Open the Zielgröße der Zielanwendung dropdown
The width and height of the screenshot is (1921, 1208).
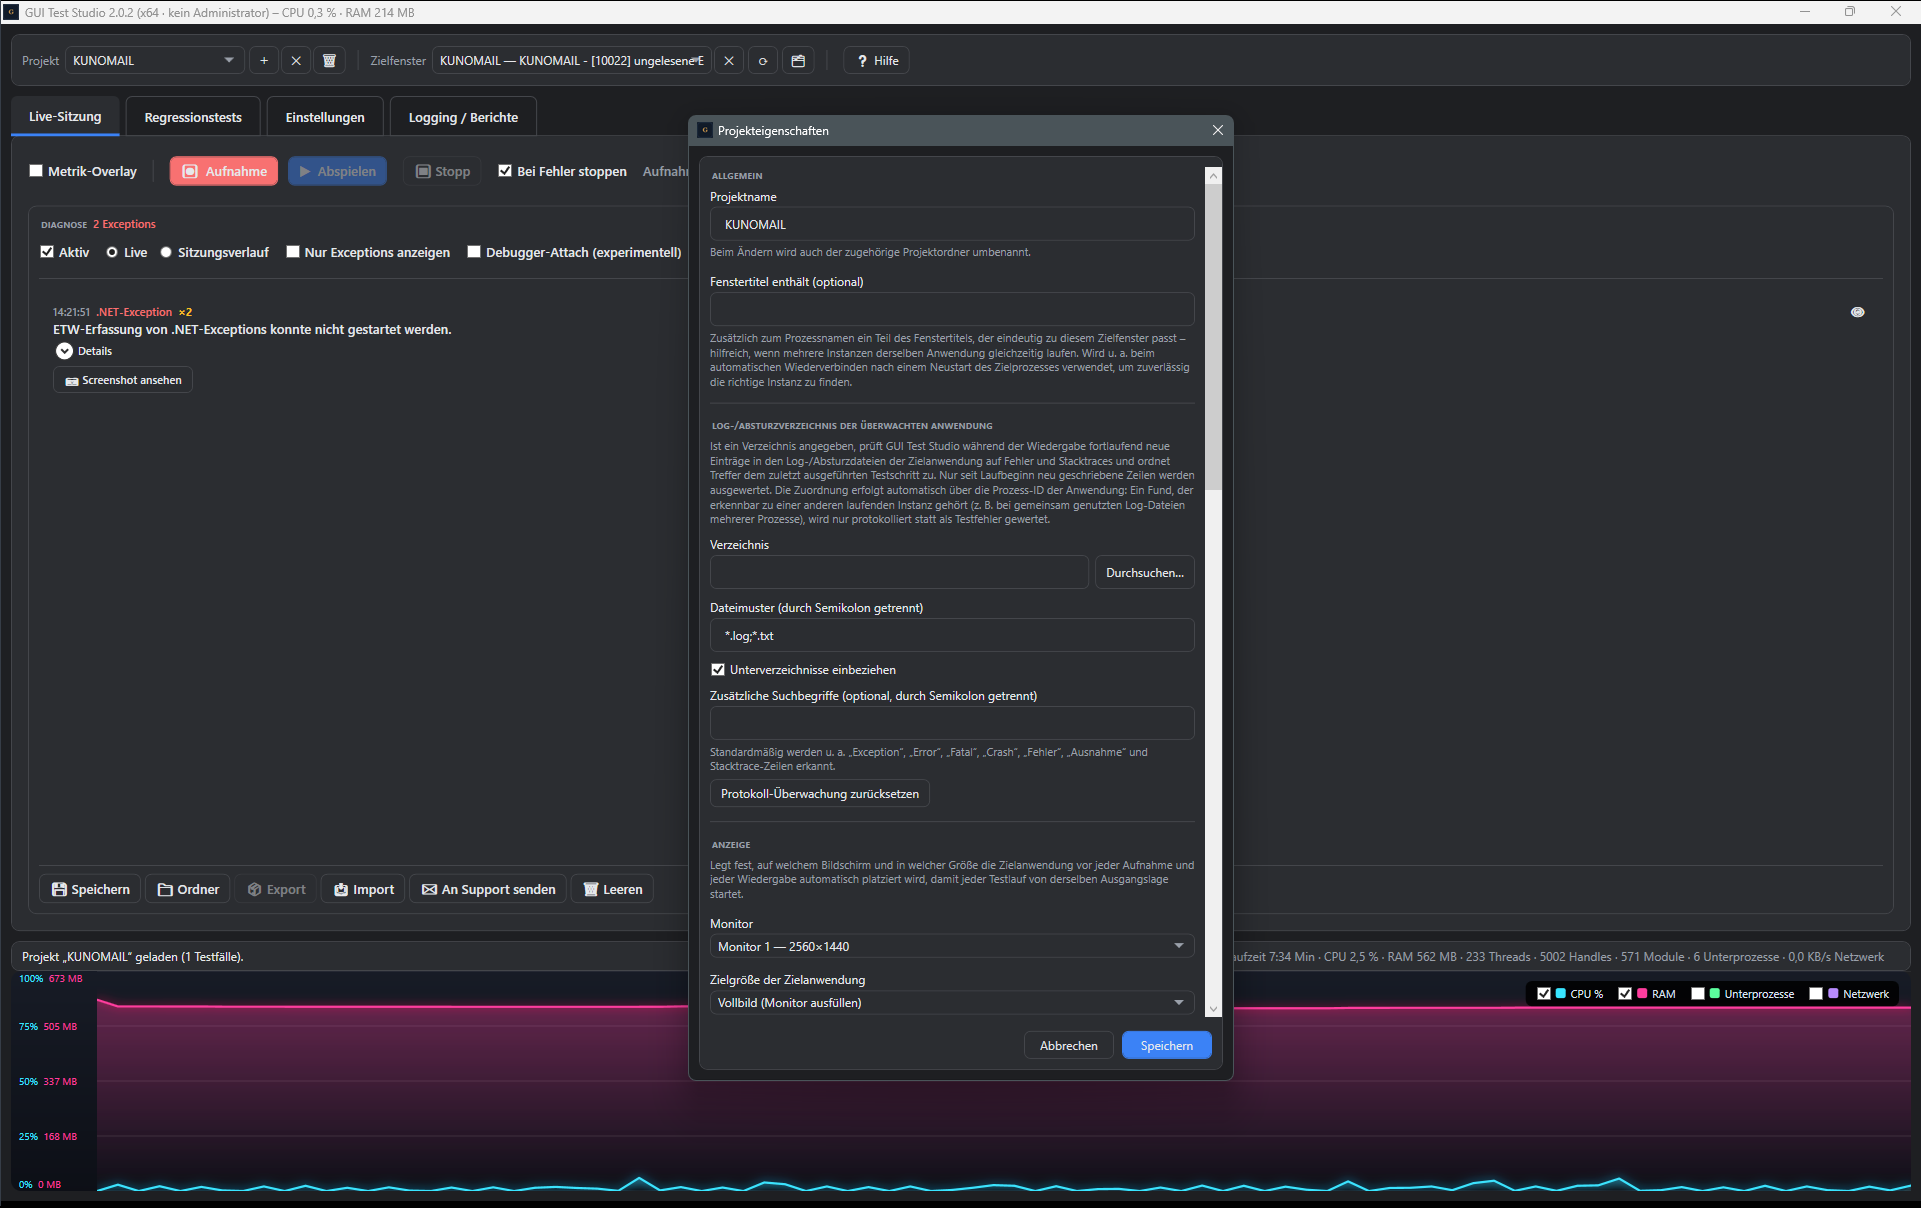[952, 1002]
